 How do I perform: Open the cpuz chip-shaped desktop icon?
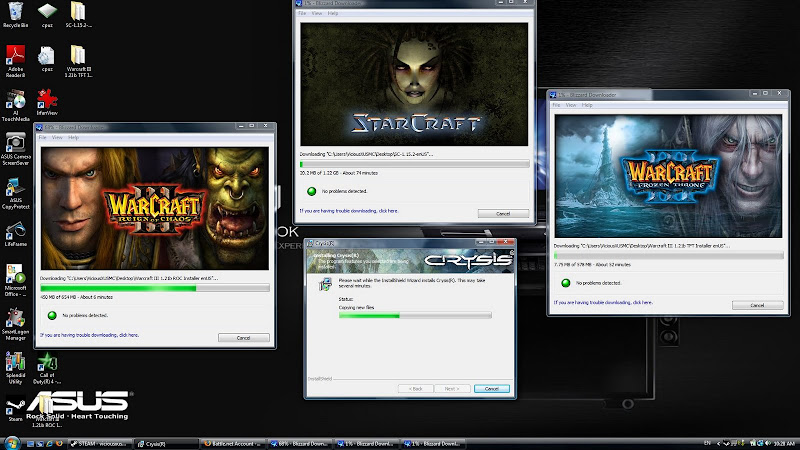pos(47,14)
